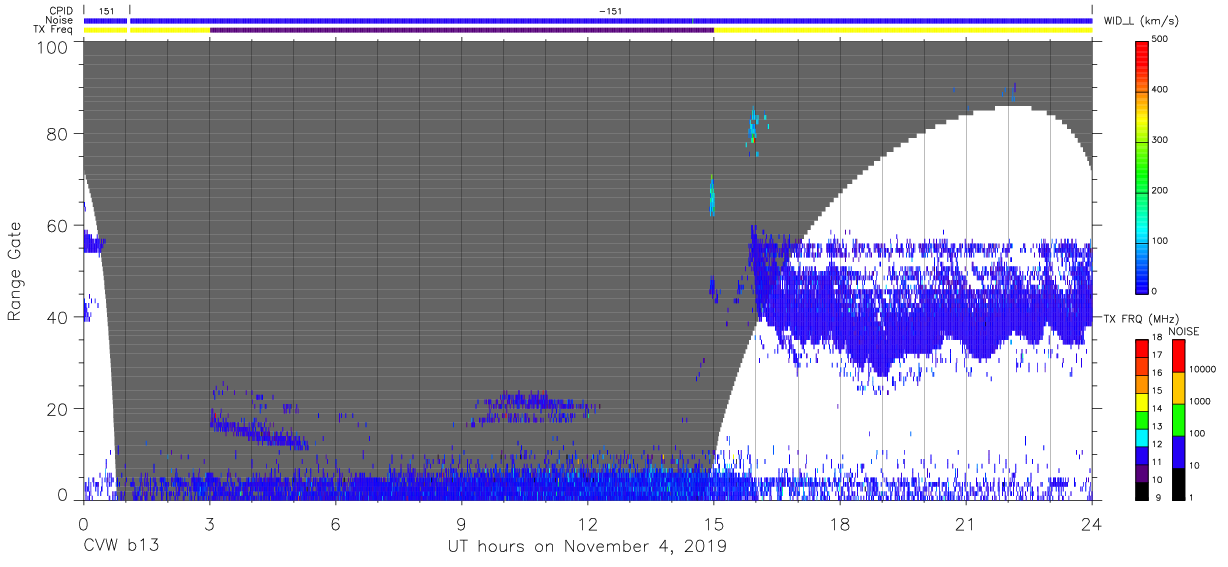Click the cyan echo cluster near gate 82

pos(756,126)
